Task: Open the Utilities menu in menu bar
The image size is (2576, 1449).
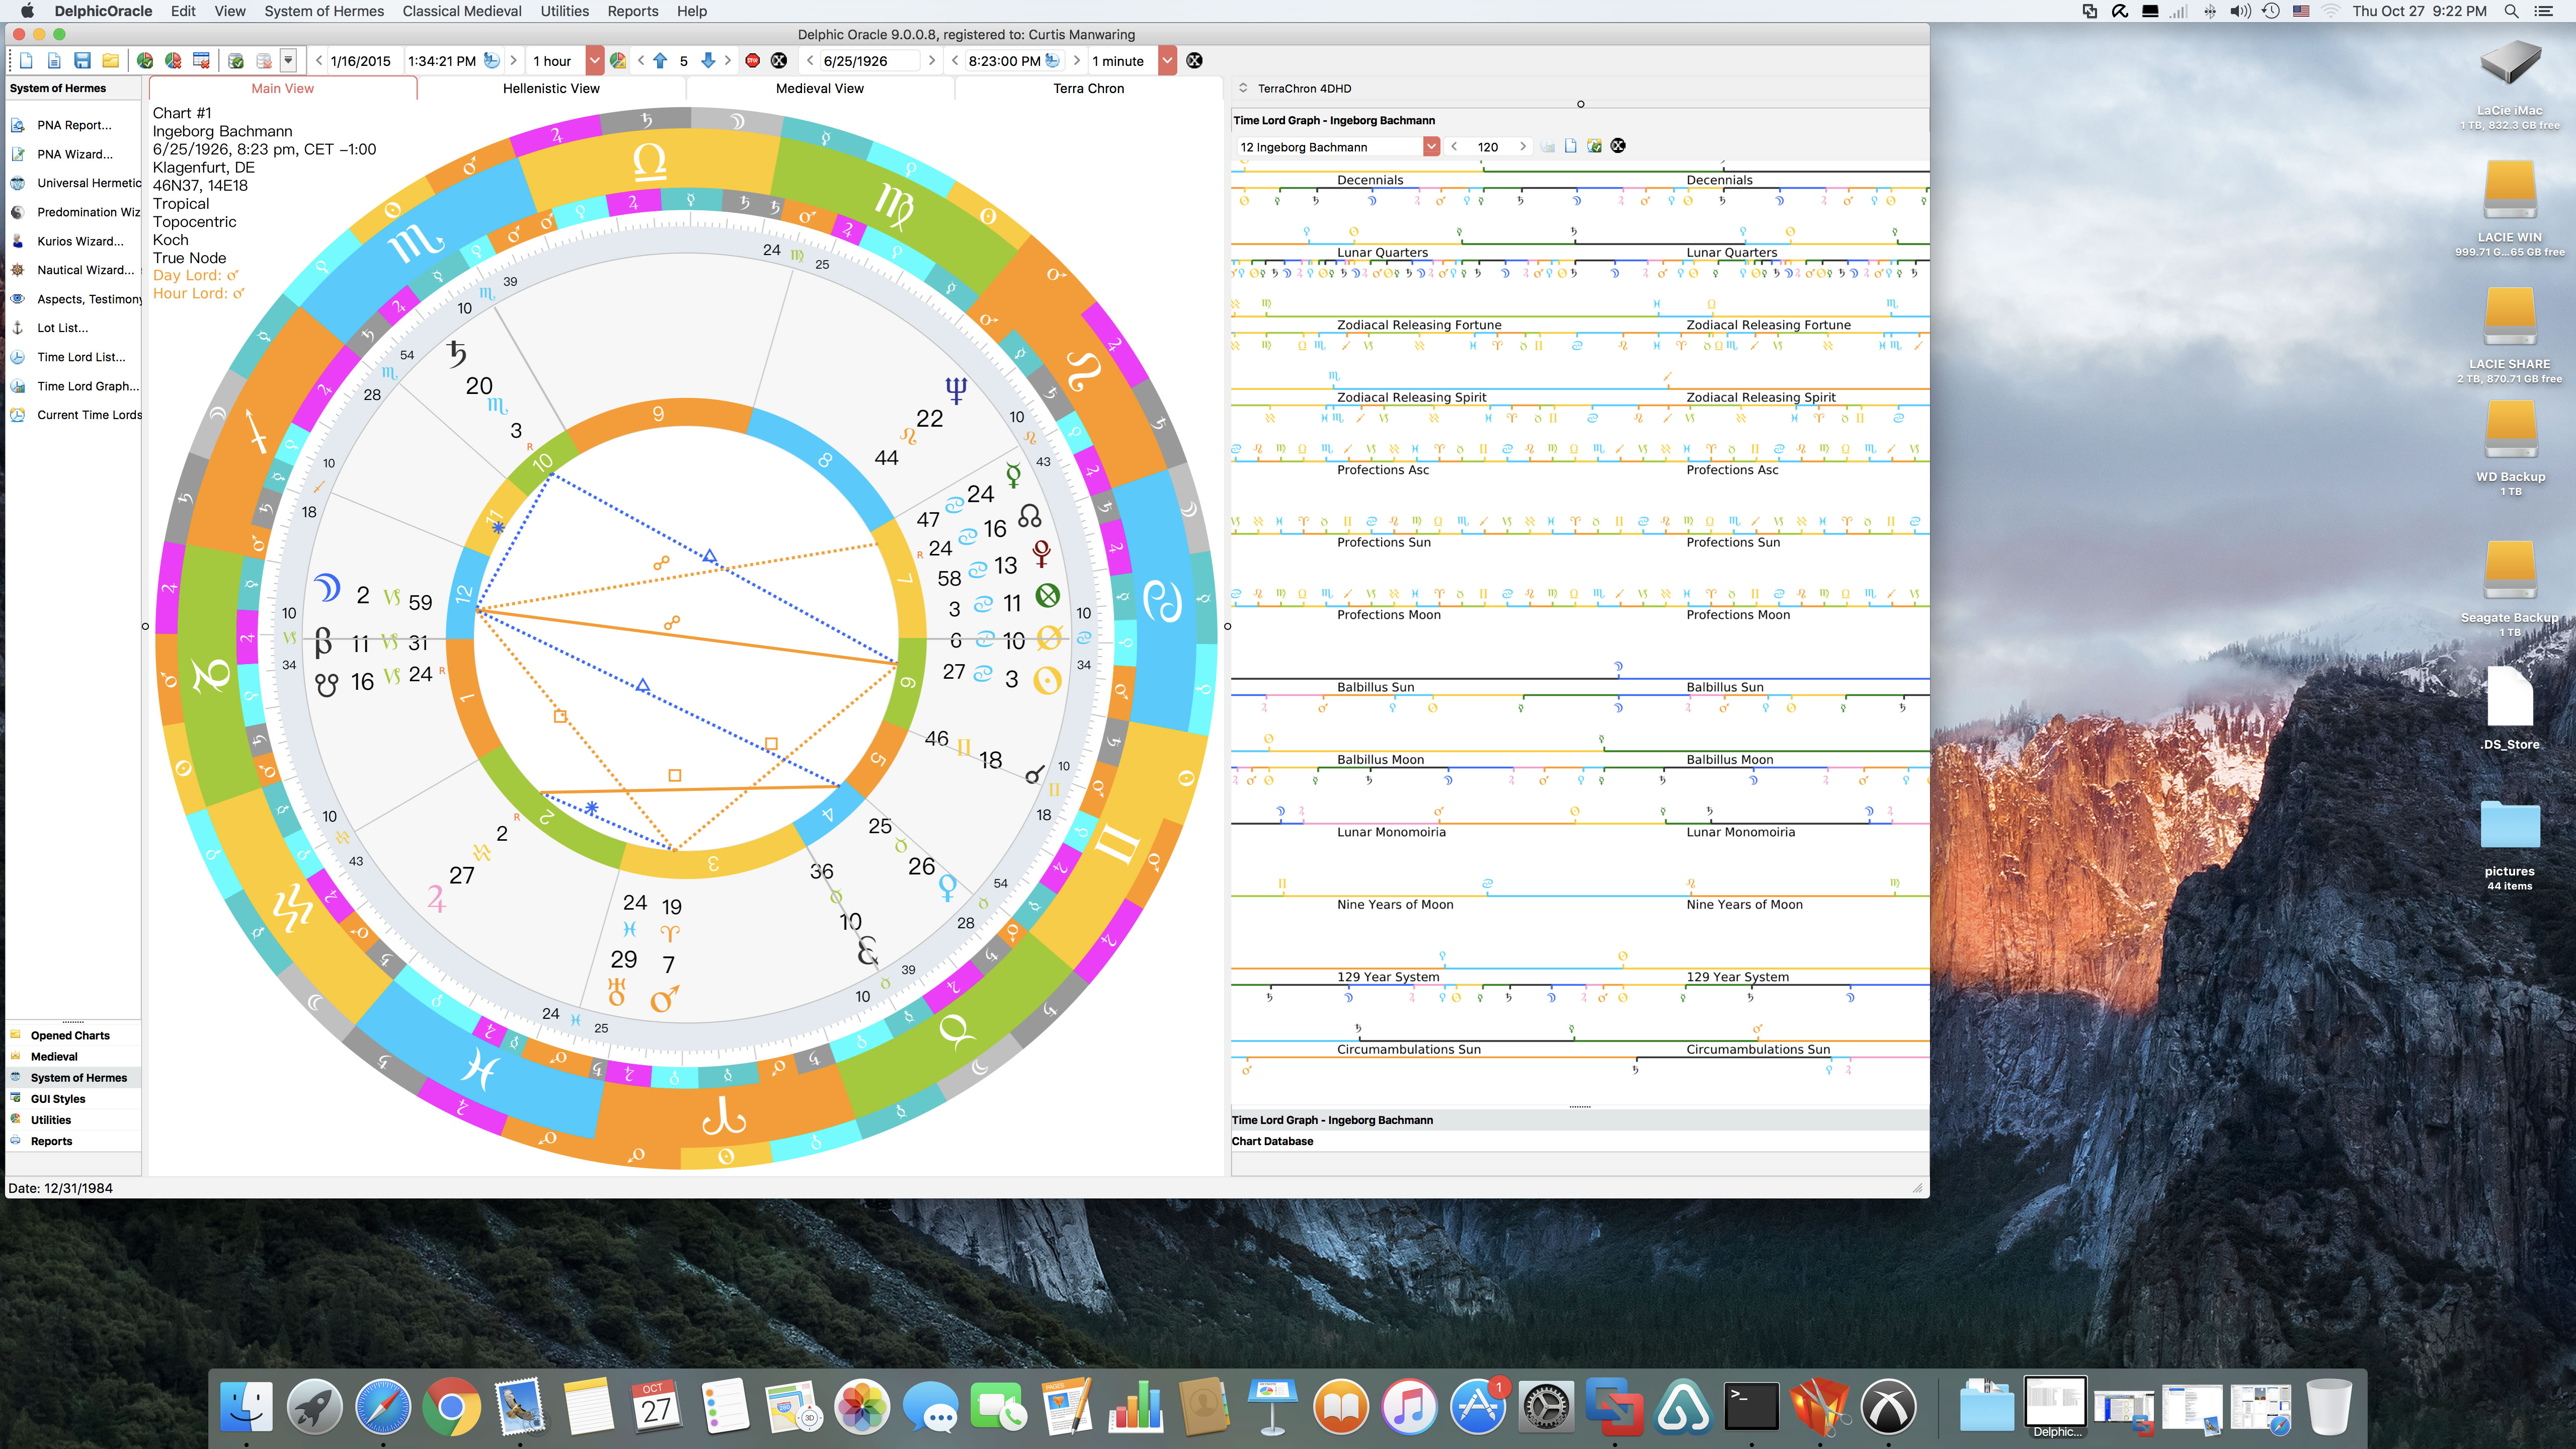Action: (x=564, y=11)
